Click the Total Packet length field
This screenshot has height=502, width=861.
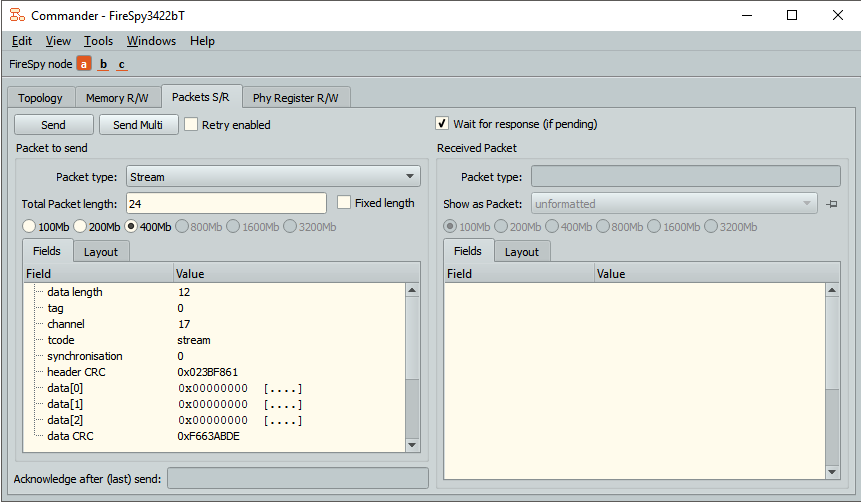226,203
